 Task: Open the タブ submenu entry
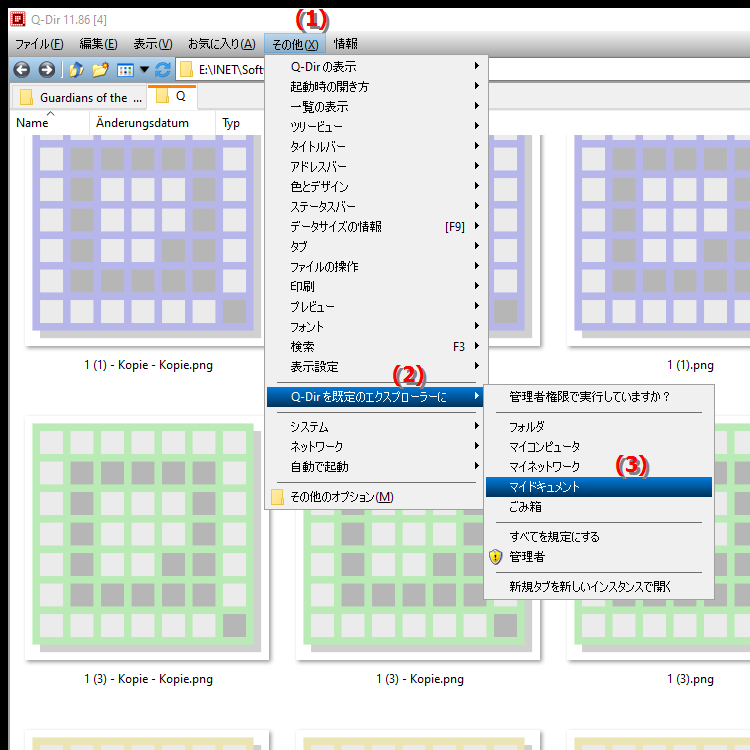(x=375, y=246)
